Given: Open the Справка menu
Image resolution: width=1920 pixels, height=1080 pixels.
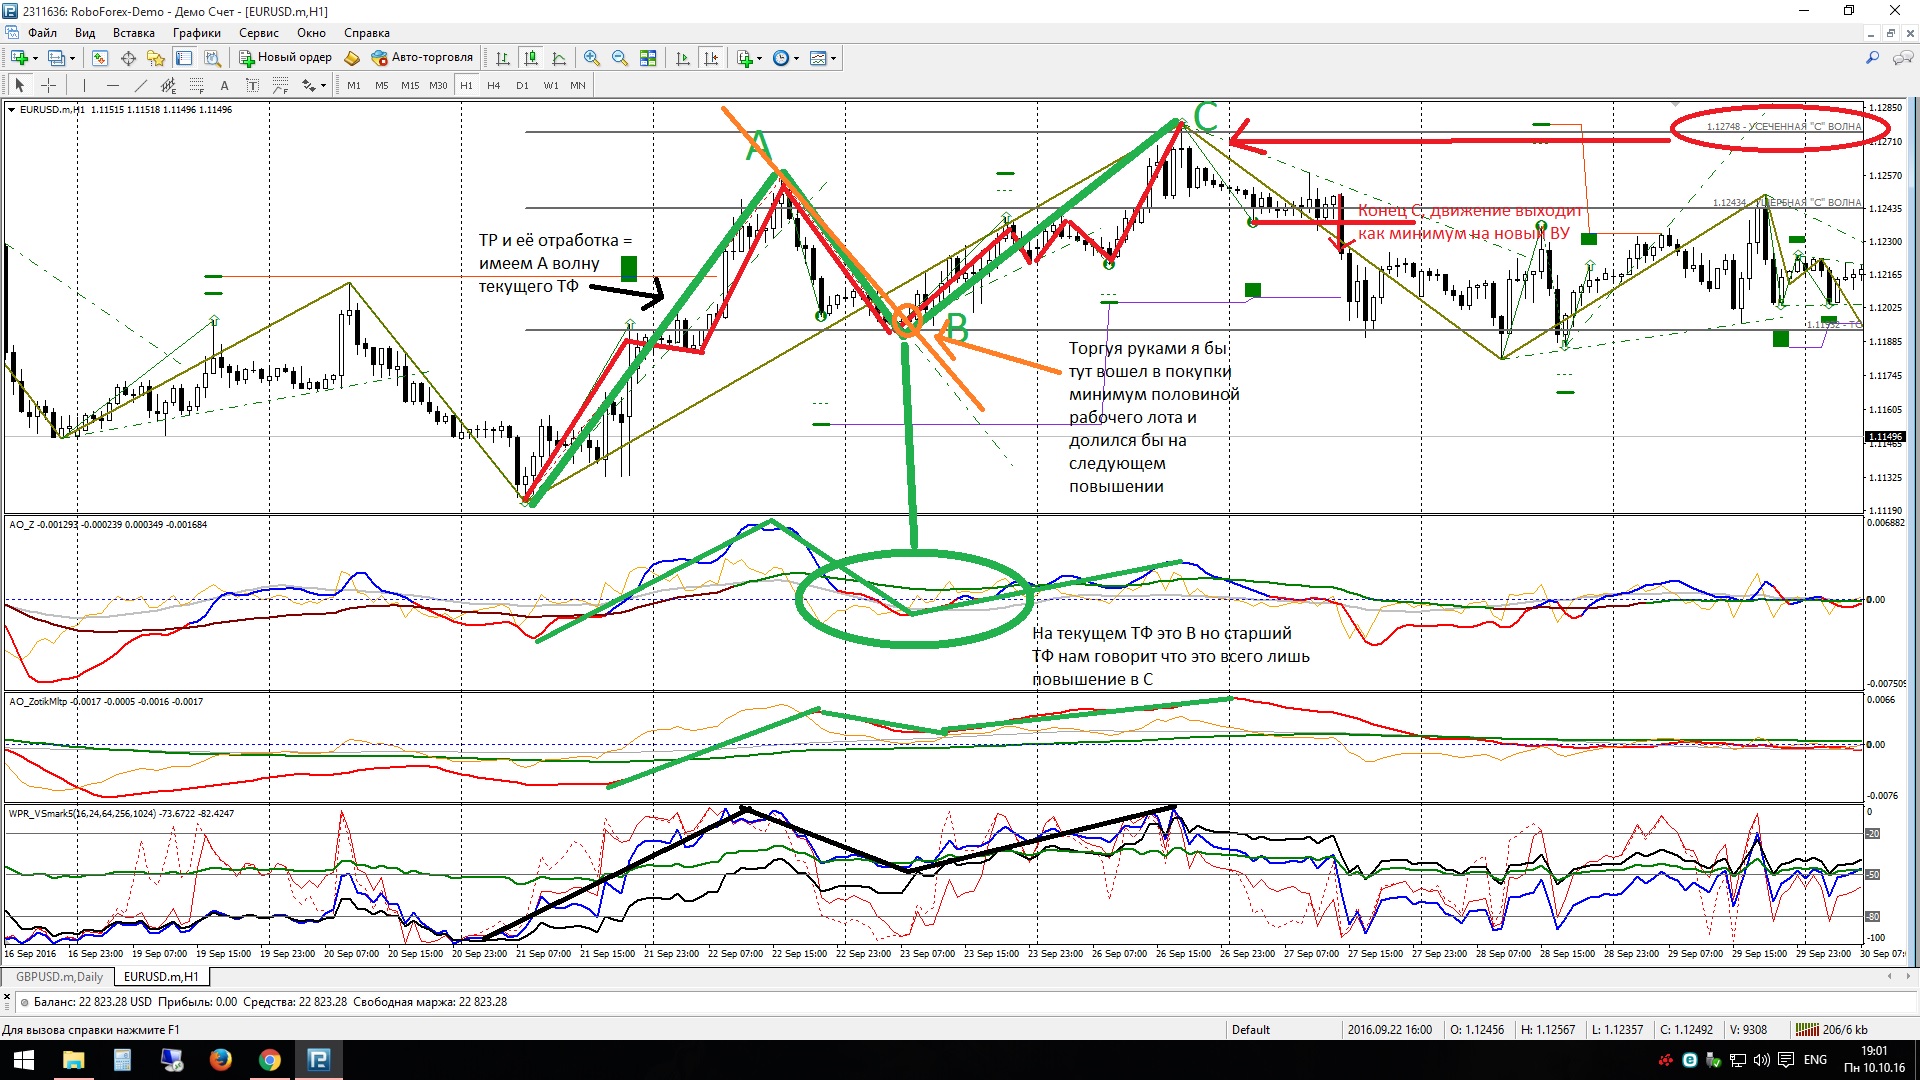Looking at the screenshot, I should pyautogui.click(x=366, y=33).
